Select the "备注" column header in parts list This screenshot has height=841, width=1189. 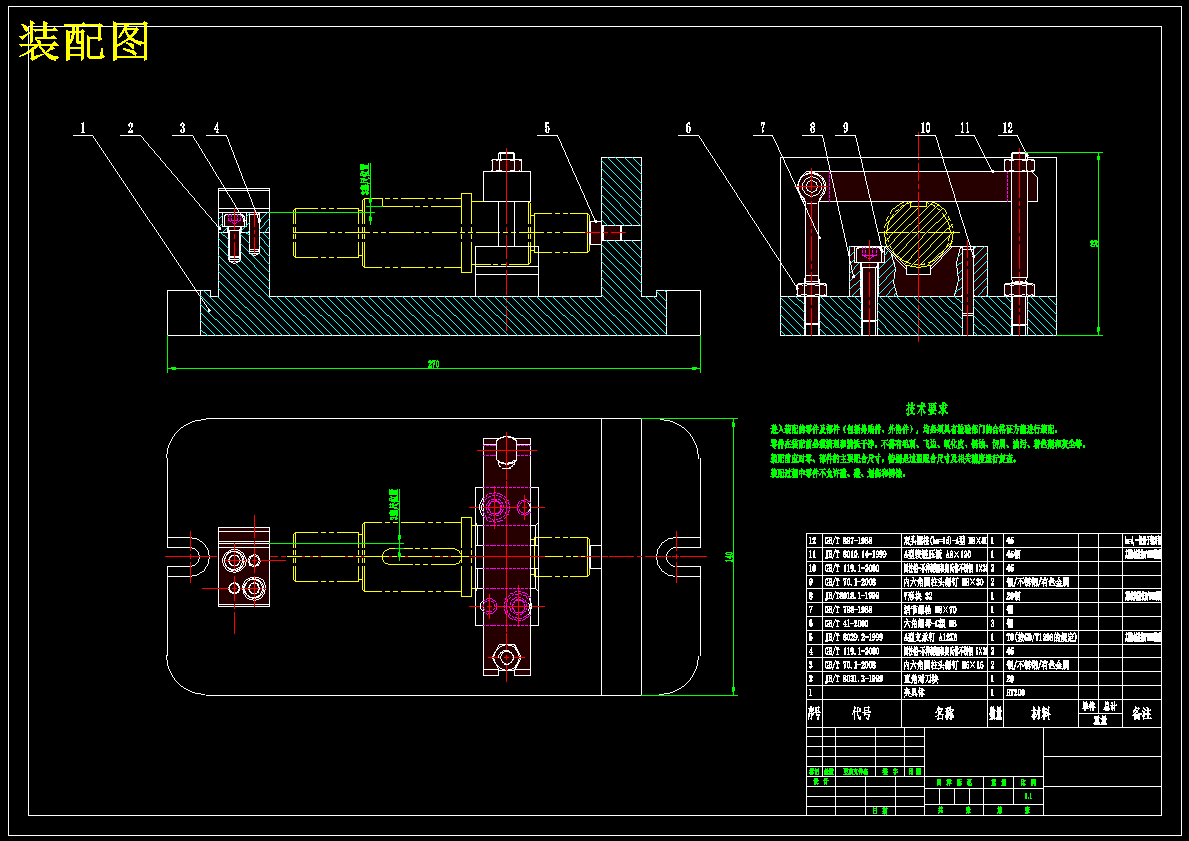point(1141,714)
